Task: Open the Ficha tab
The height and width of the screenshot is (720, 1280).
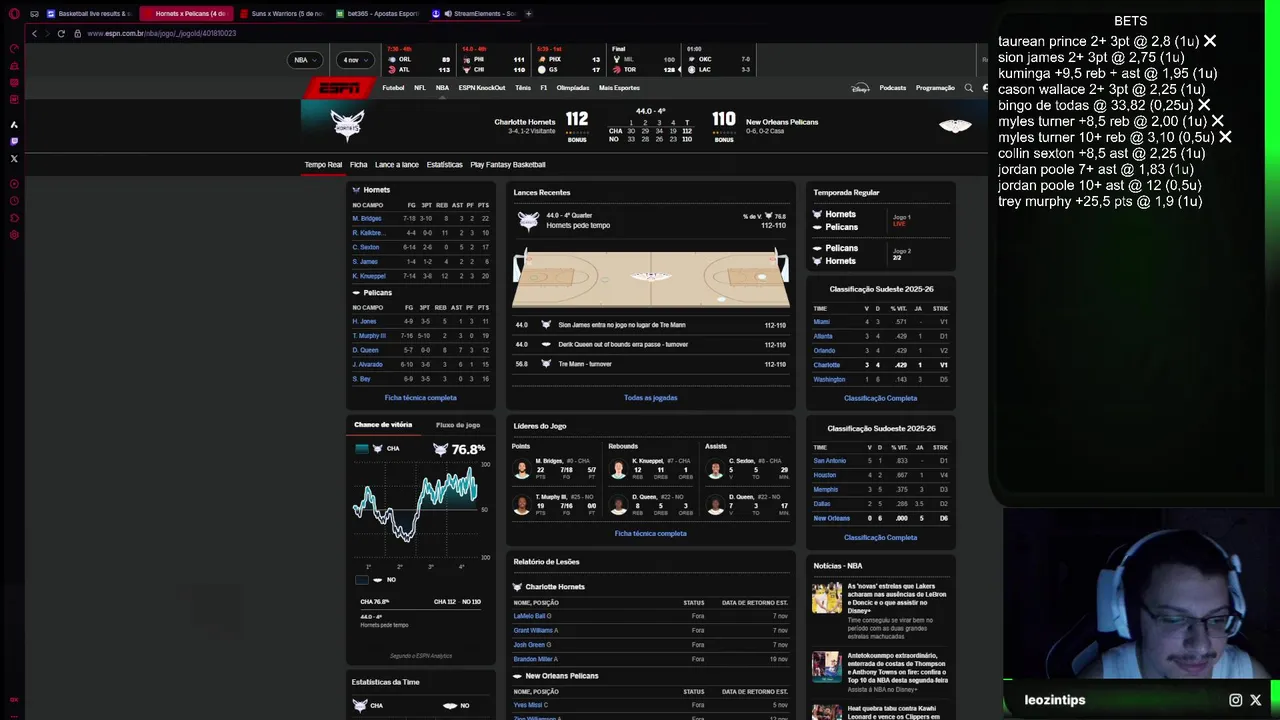Action: [x=358, y=164]
